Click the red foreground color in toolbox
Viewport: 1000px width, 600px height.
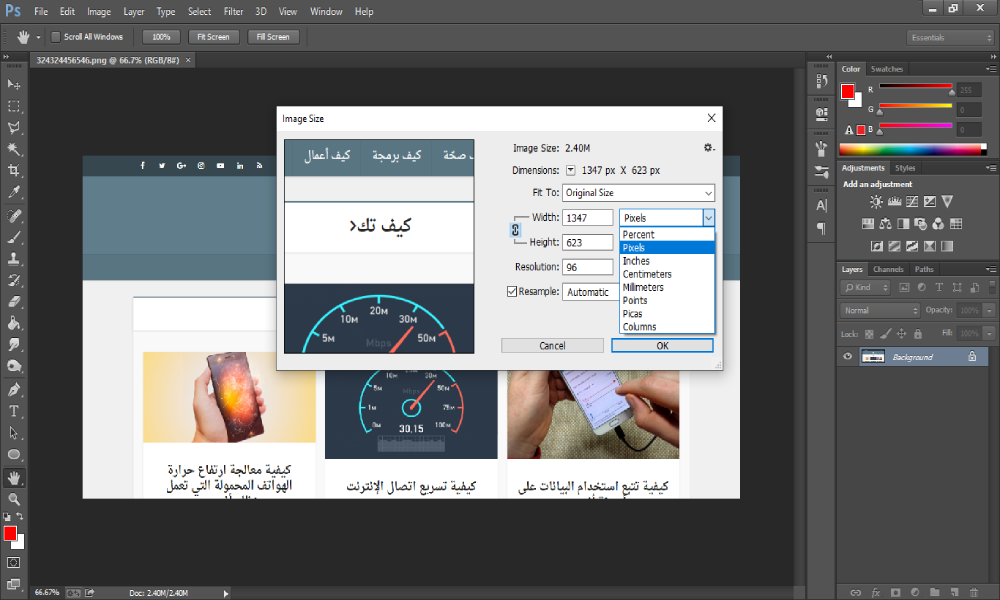[x=10, y=534]
